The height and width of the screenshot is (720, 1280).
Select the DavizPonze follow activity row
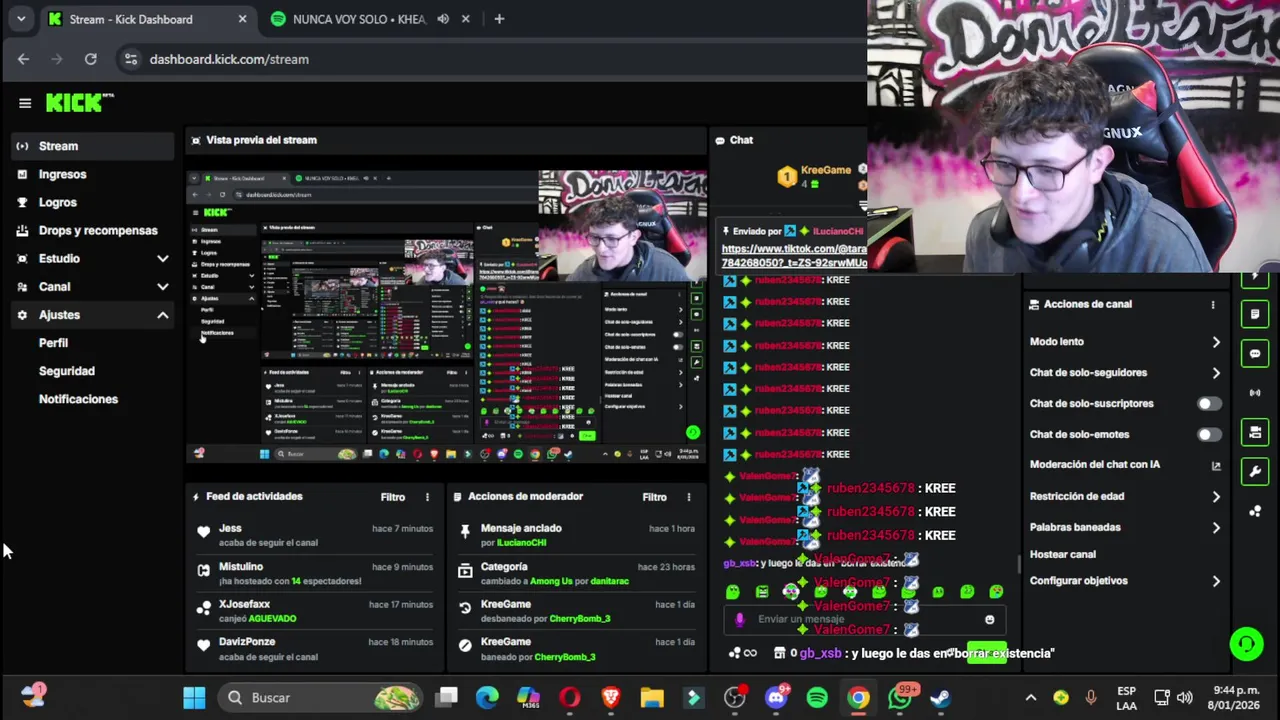pos(317,649)
